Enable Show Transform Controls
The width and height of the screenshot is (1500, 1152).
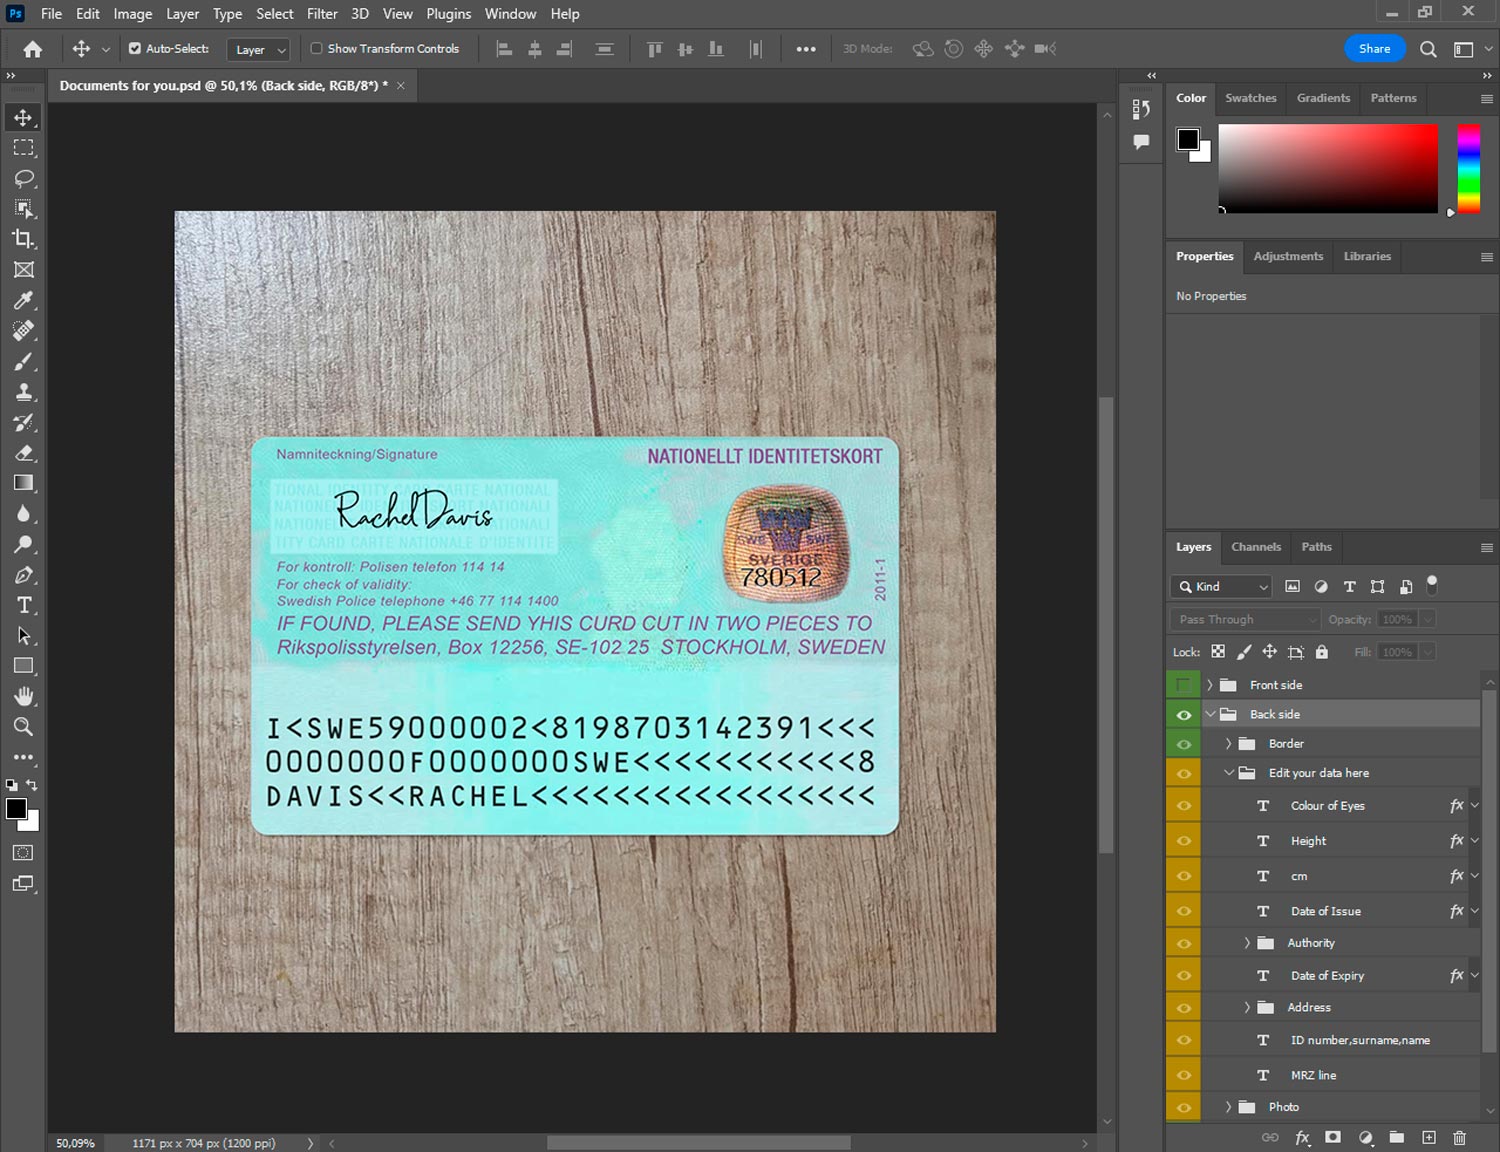pos(316,48)
